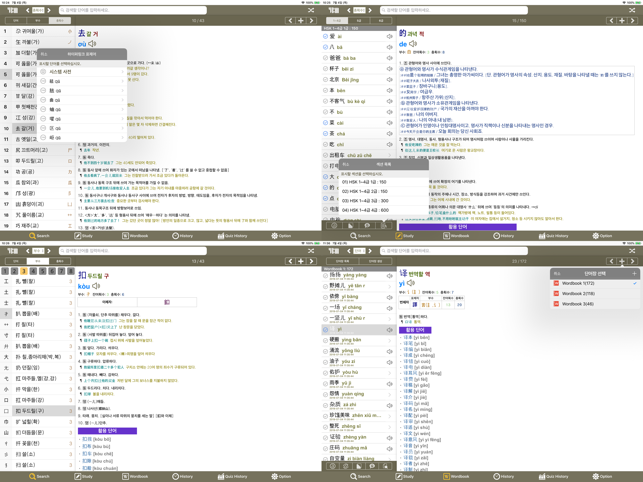
Task: Add new wordbook with popup plus icon
Action: [x=633, y=273]
